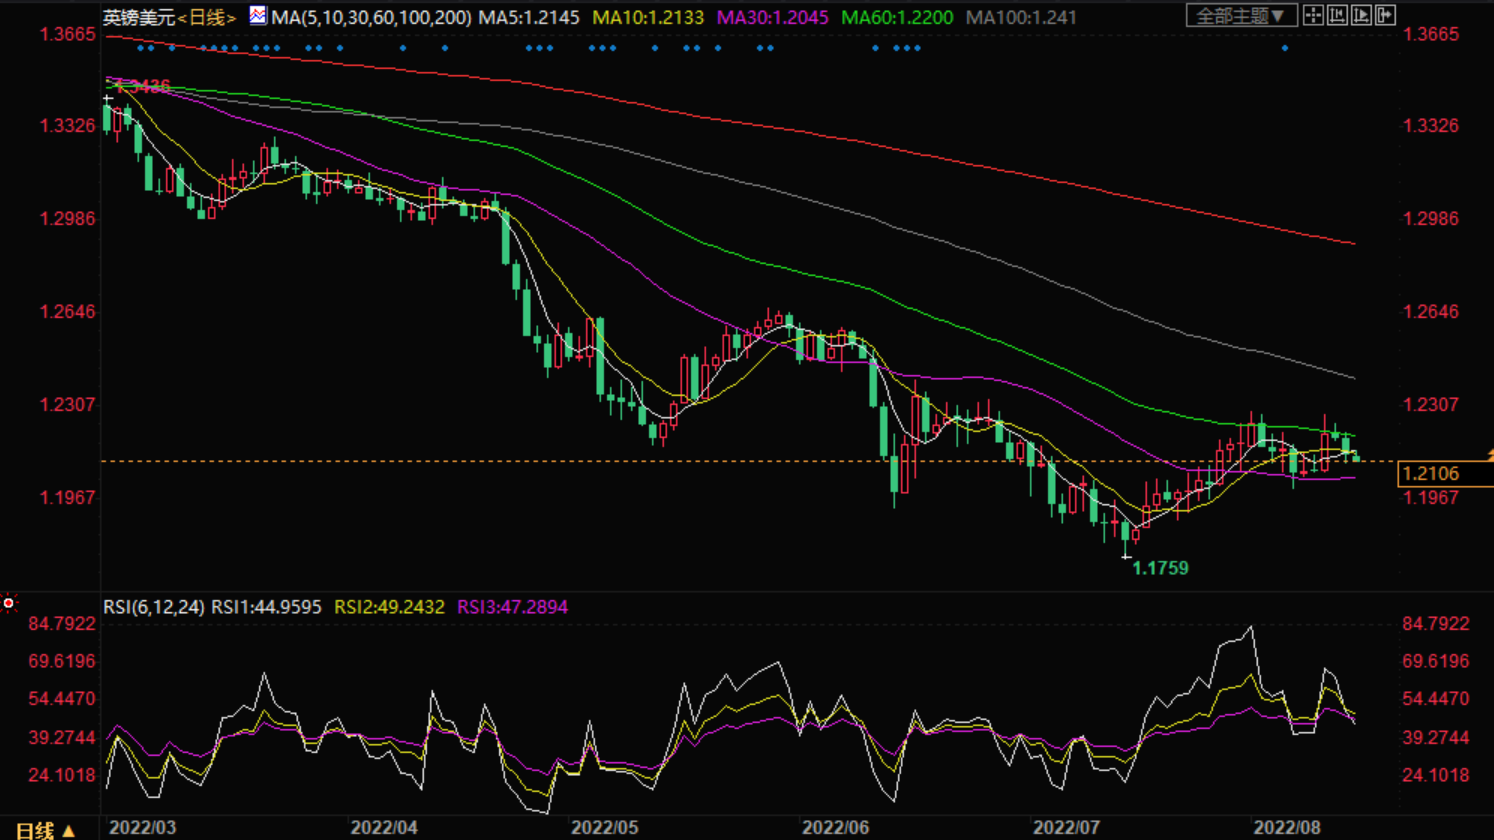Click the MA10:1.2133 value
Viewport: 1494px width, 840px height.
coord(648,18)
